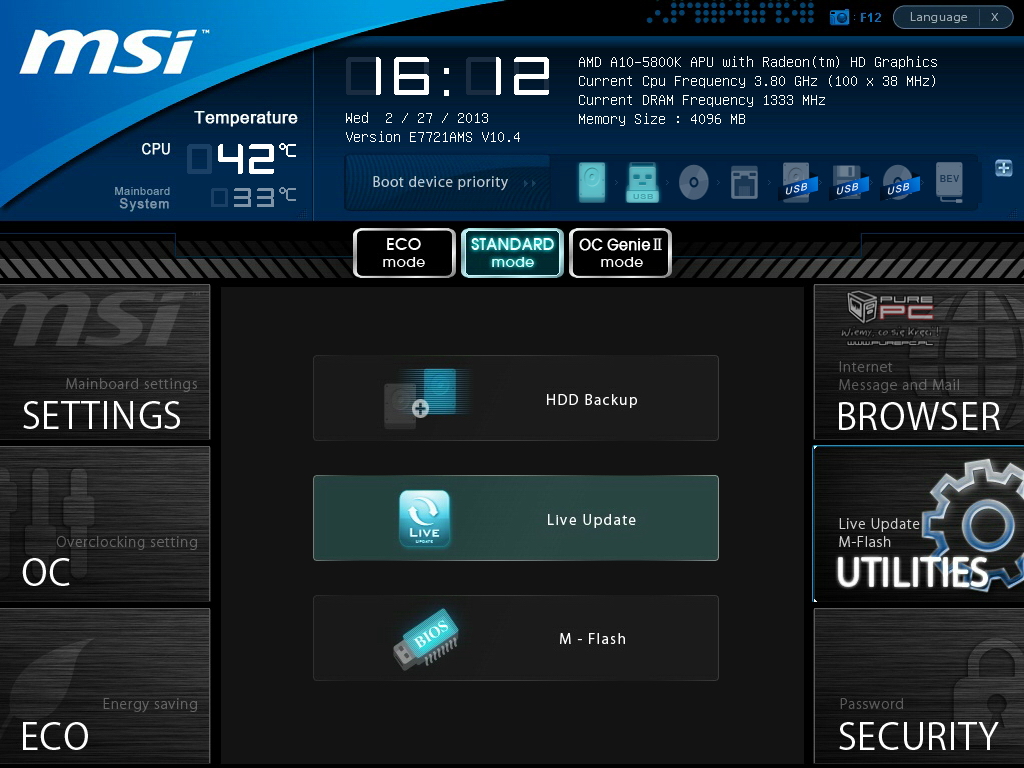Click the Current Cpu Frequency 3.80 GHz text
The width and height of the screenshot is (1024, 768).
(x=757, y=81)
